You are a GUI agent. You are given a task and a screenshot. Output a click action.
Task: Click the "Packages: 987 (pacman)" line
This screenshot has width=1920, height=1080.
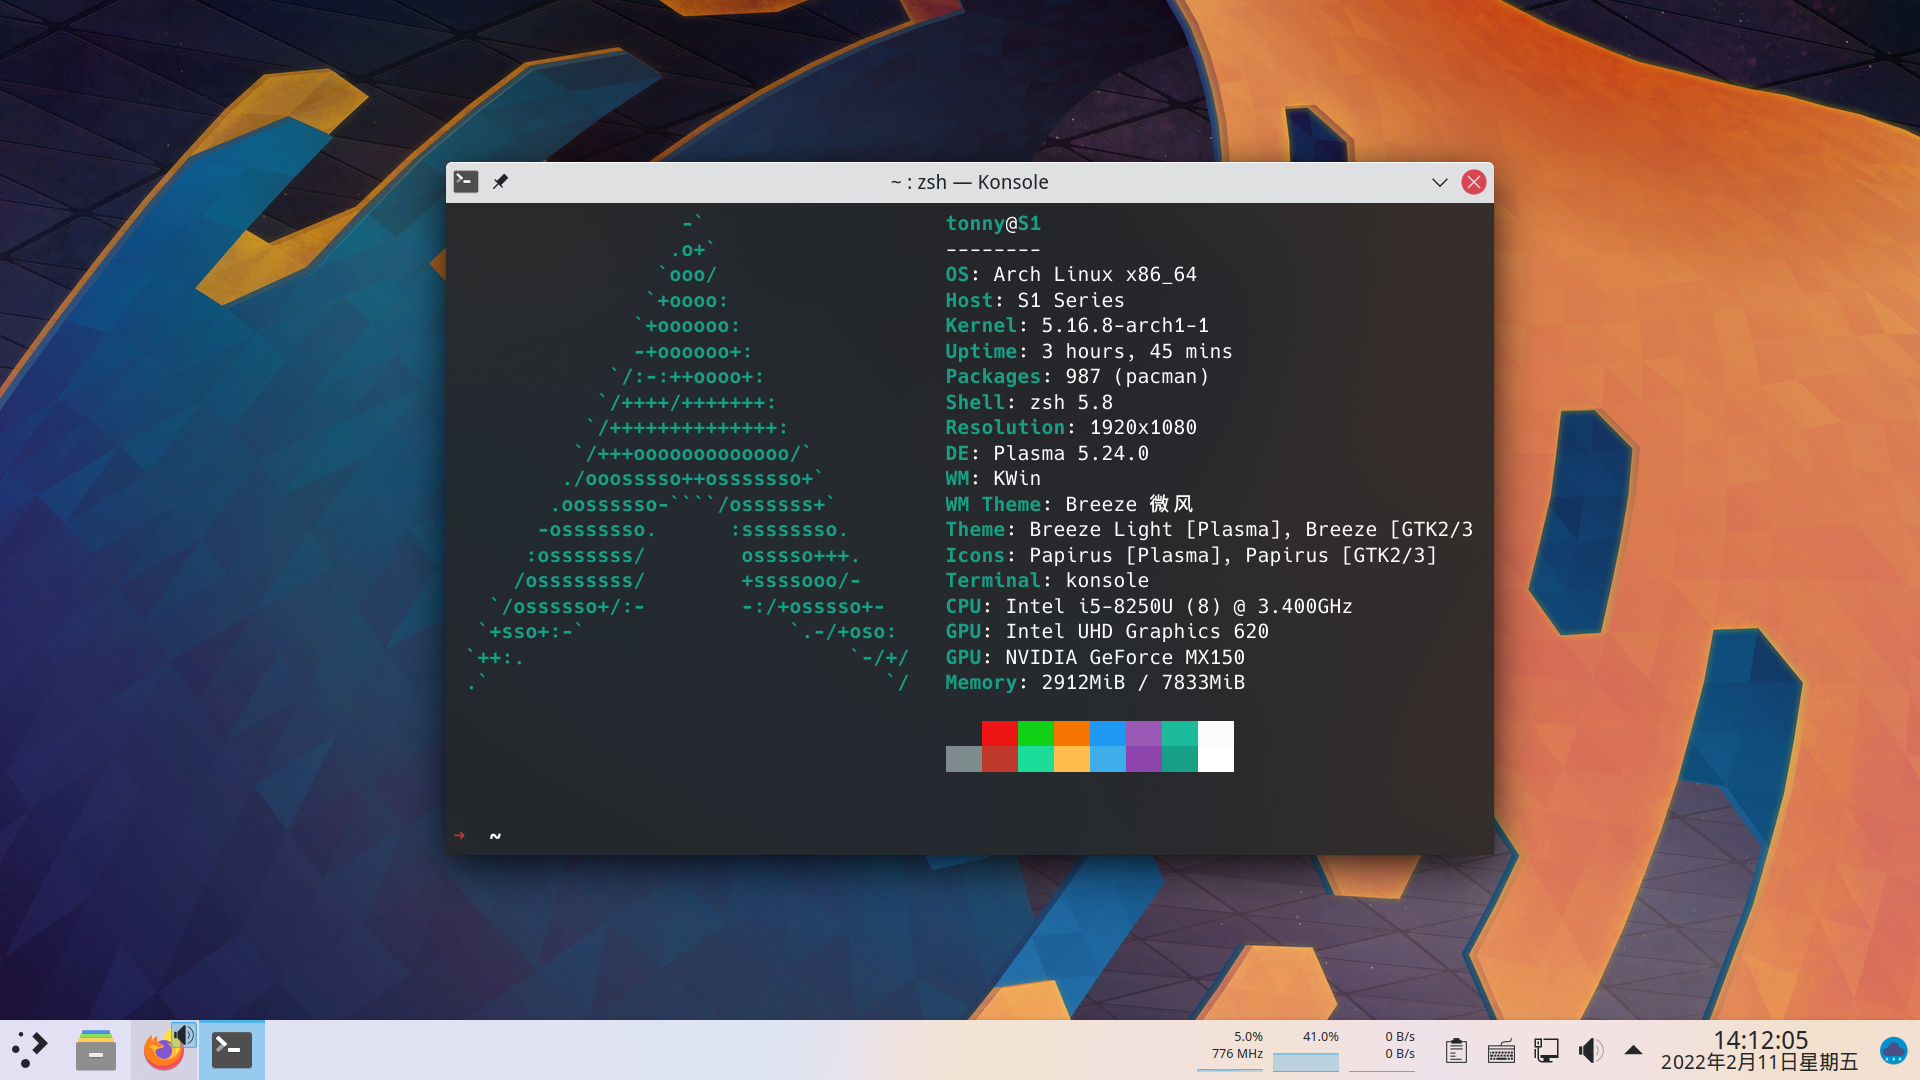click(x=1077, y=376)
